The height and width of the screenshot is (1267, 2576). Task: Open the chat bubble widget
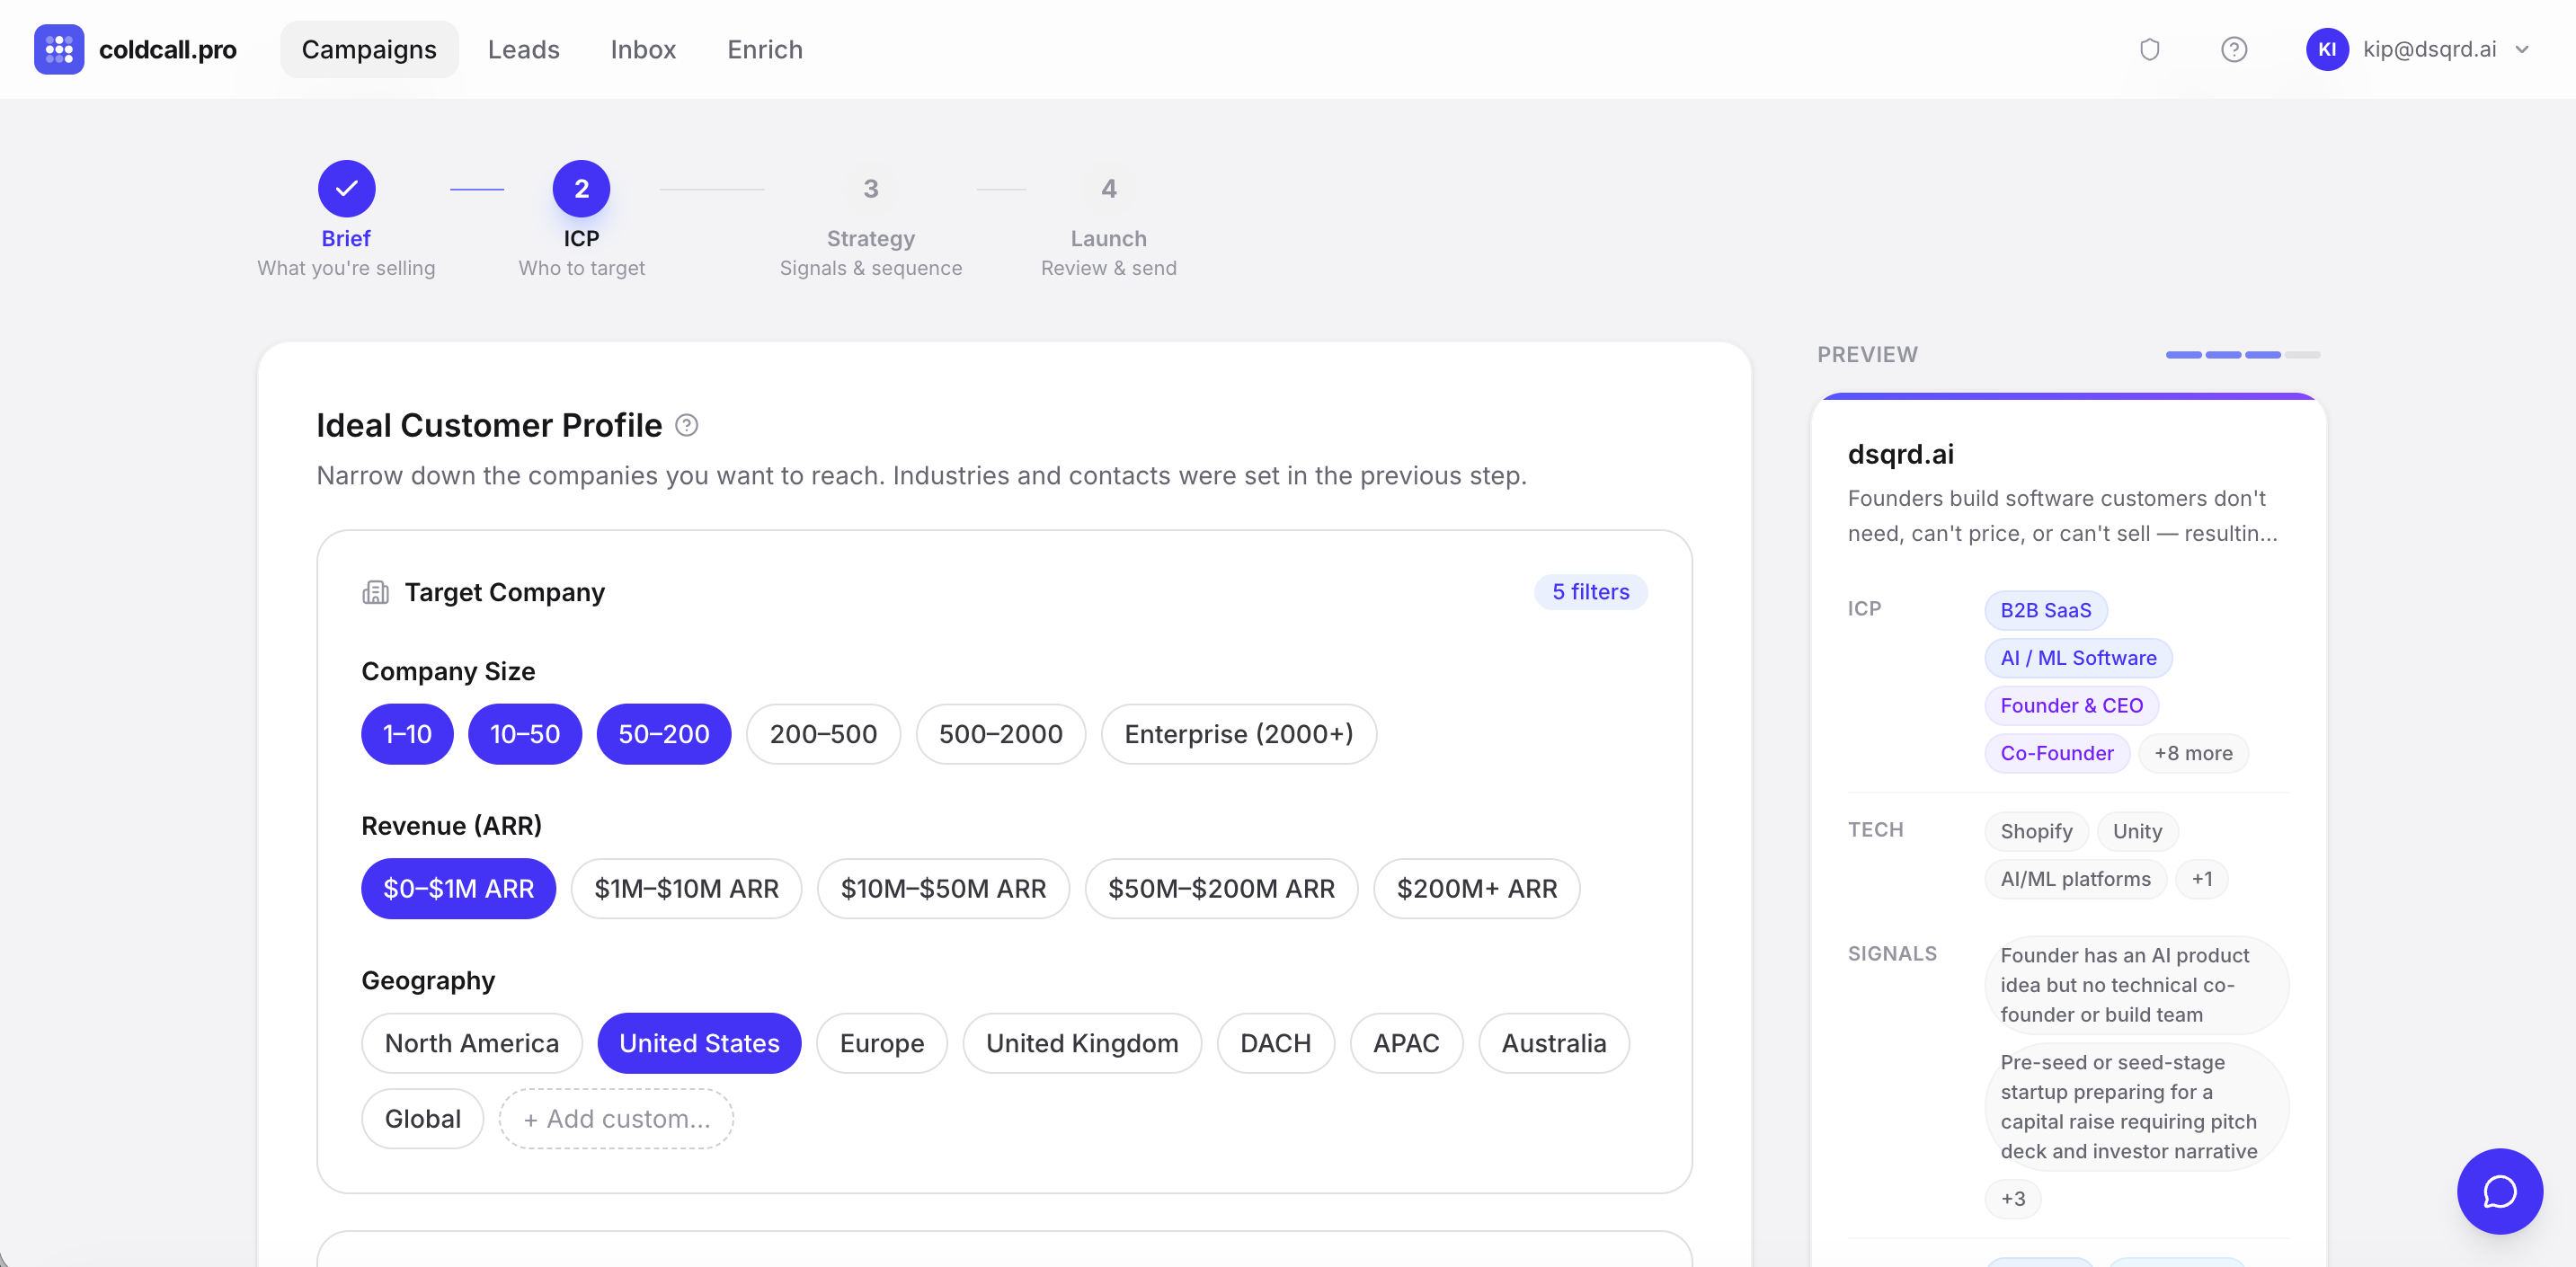pyautogui.click(x=2499, y=1191)
